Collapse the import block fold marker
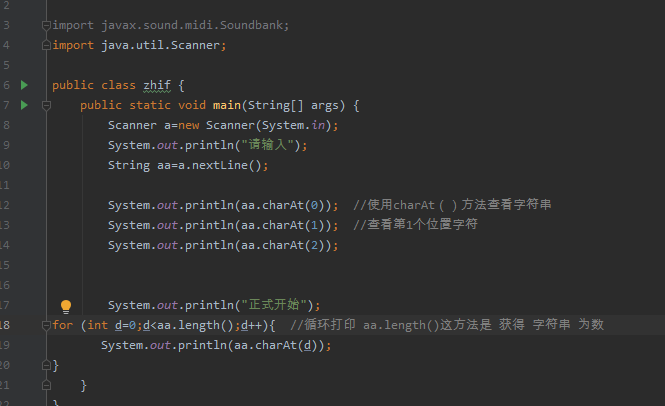Screen dimensions: 665x406 45,25
